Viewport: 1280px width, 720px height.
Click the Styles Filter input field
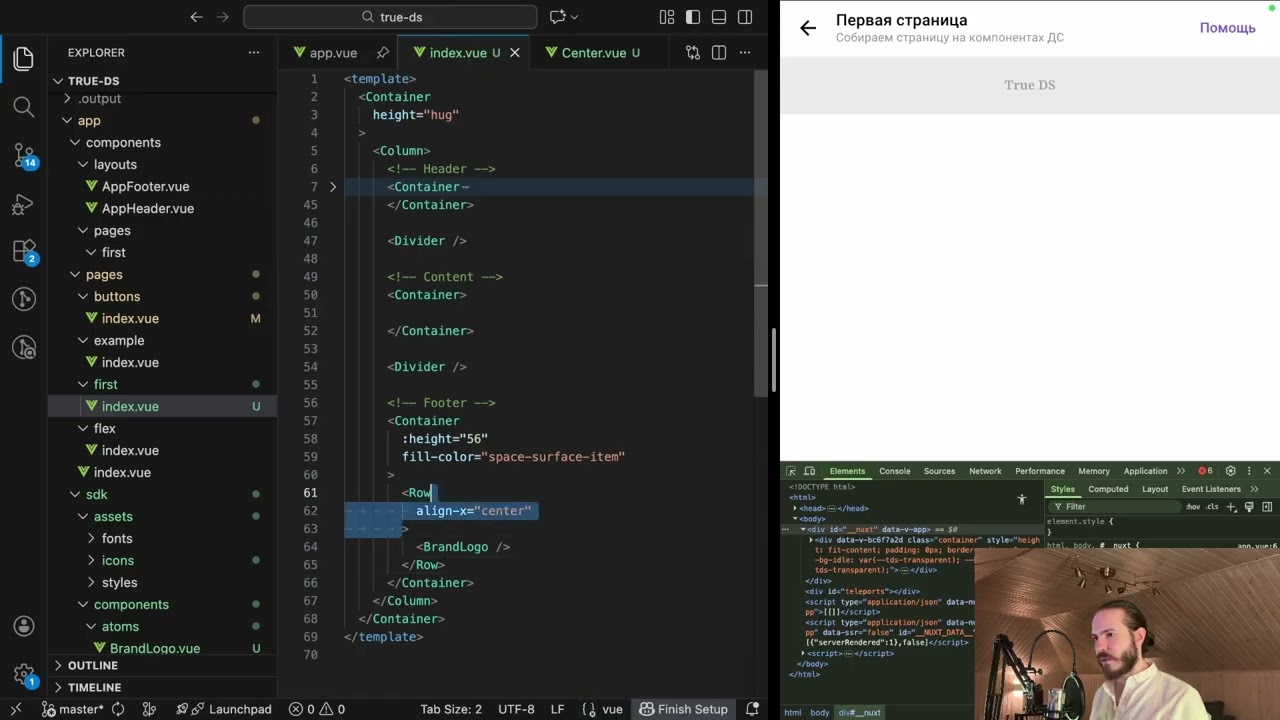click(1114, 507)
